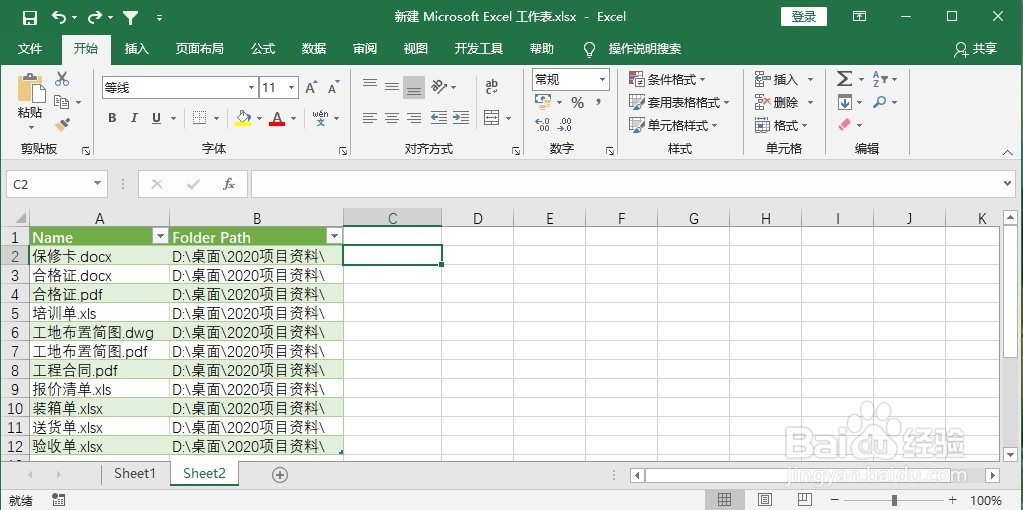Click the 登录 (Sign in) button
The image size is (1023, 510).
tap(804, 17)
